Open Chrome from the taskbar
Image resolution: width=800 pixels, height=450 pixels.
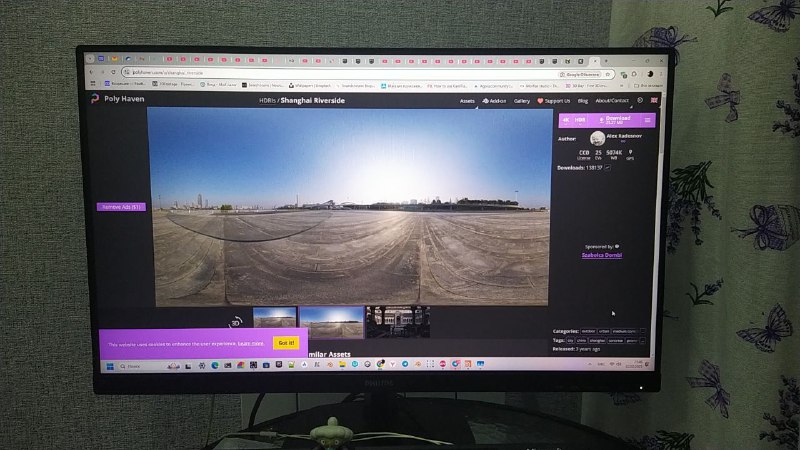(380, 364)
